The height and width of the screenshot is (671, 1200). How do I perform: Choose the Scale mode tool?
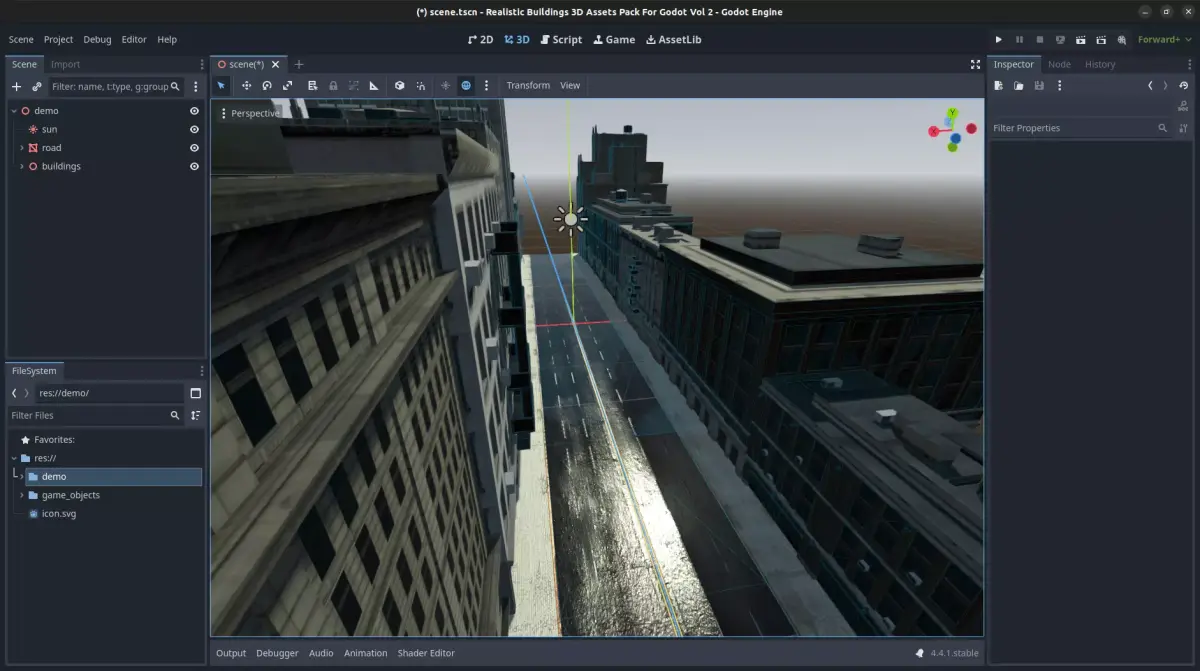coord(287,85)
